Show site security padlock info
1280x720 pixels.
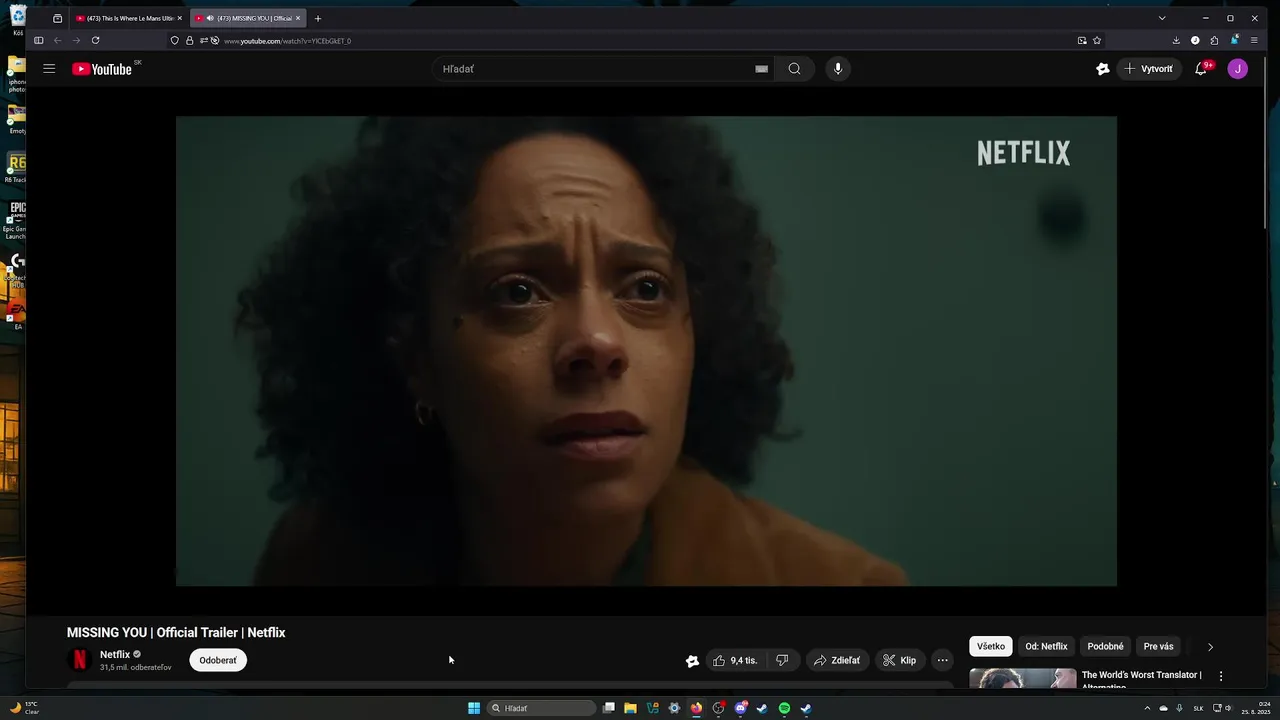click(189, 40)
